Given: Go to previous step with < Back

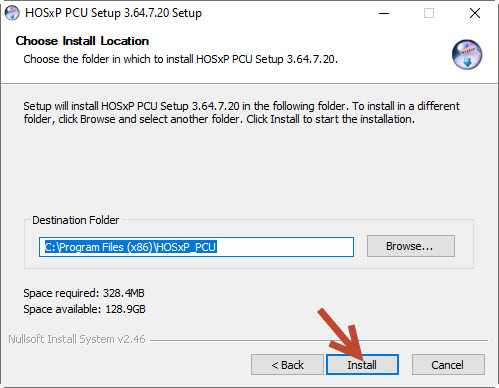Looking at the screenshot, I should (x=287, y=365).
